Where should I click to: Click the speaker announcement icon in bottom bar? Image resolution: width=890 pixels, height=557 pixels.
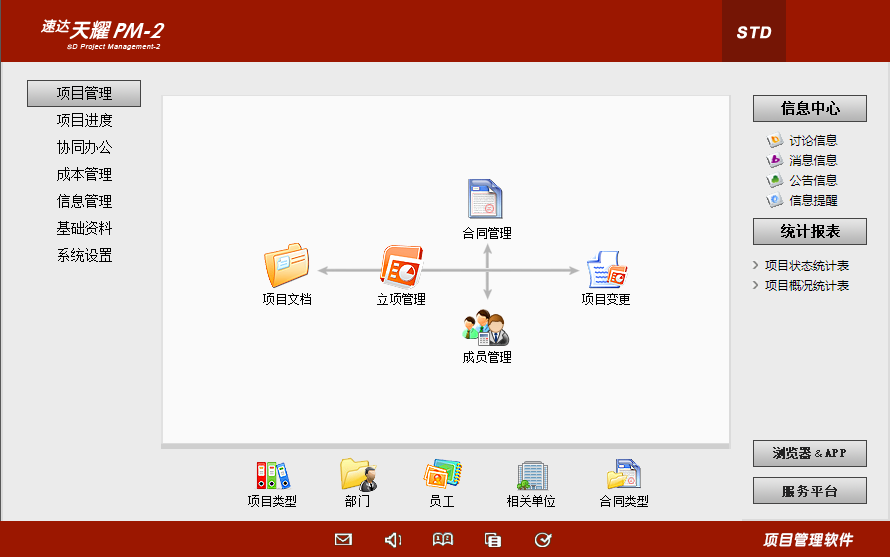pos(393,540)
